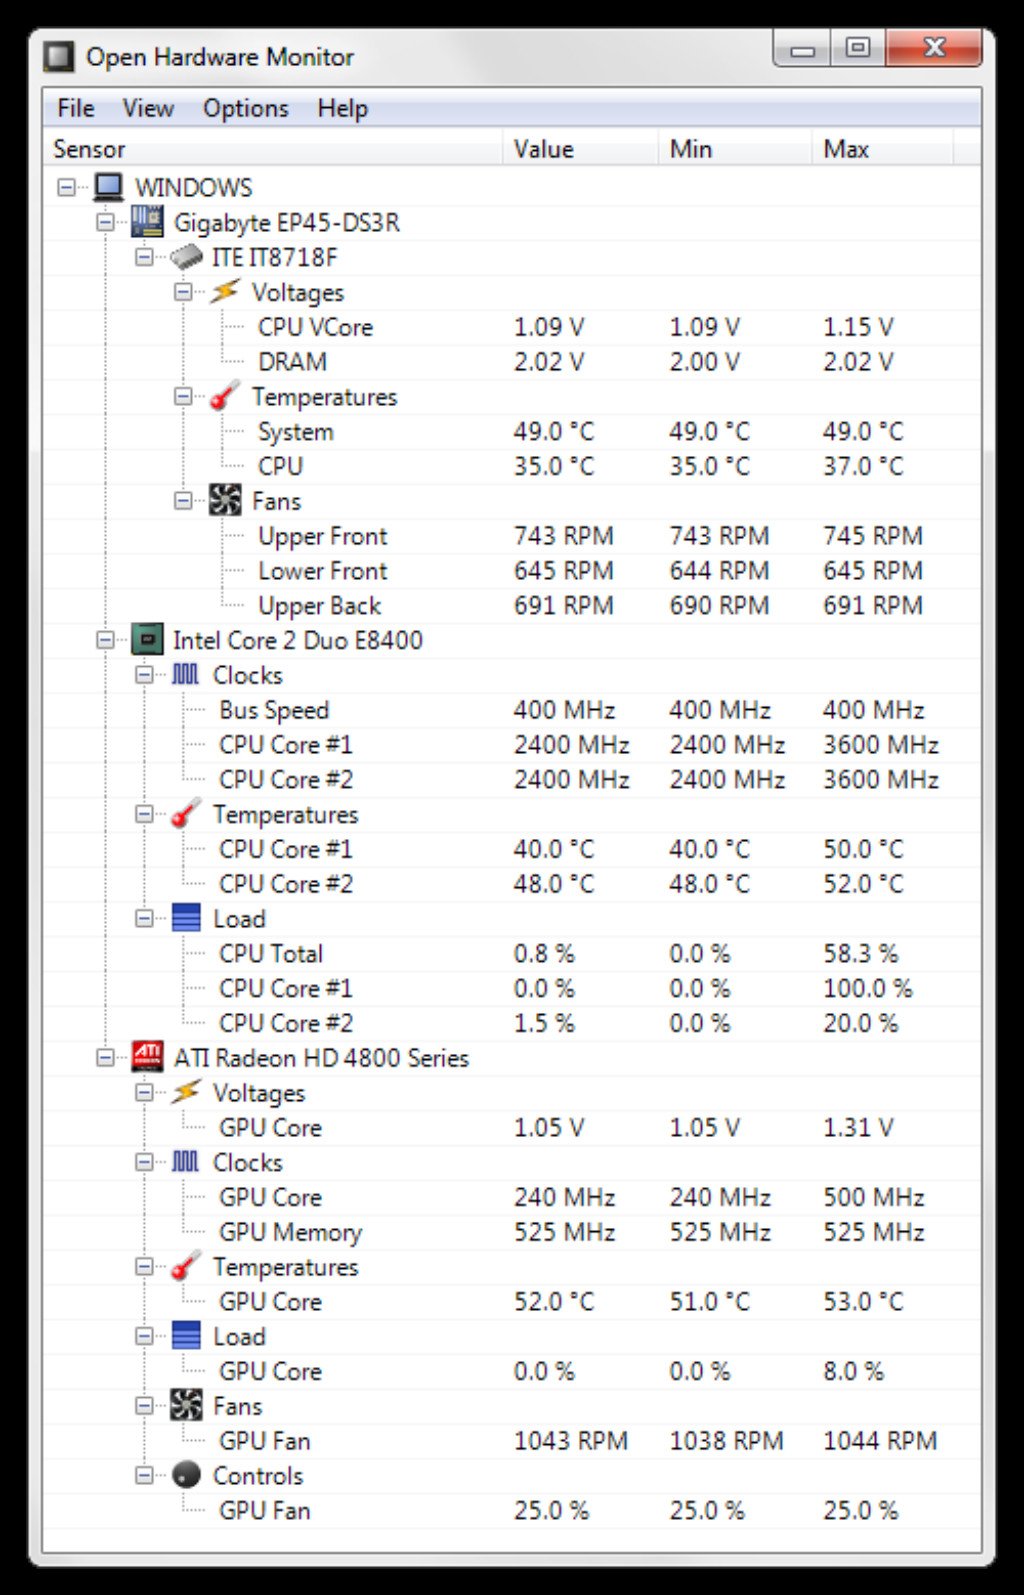Select the Intel Core 2 Duo E8400 CPU icon
The height and width of the screenshot is (1595, 1024).
[x=147, y=640]
